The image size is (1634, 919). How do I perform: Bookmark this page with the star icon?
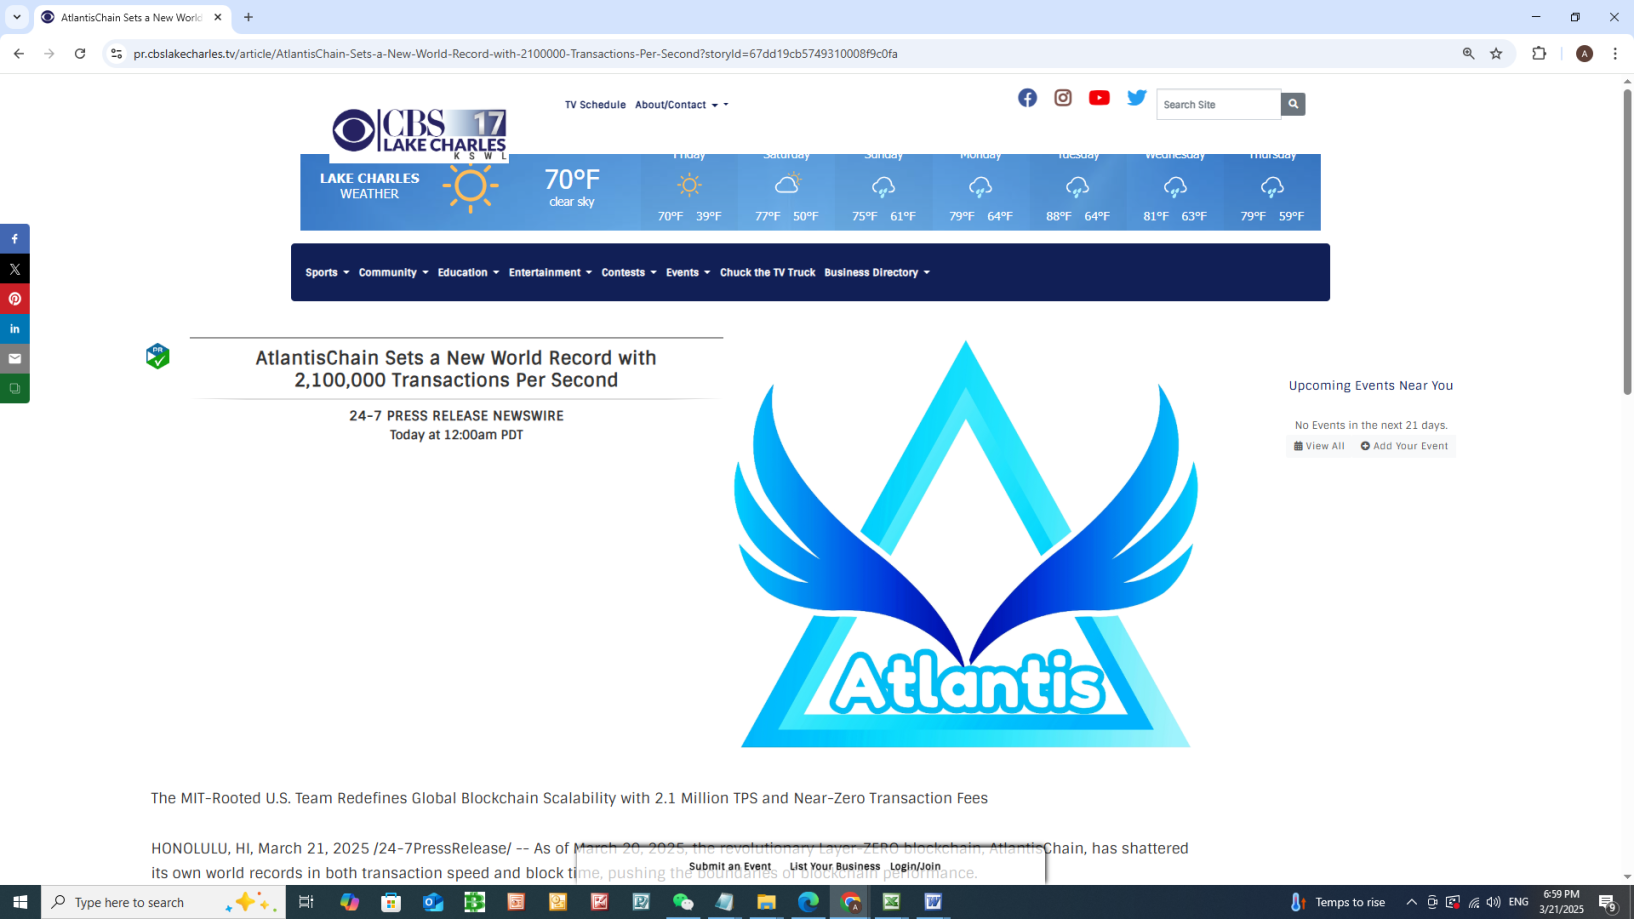(1496, 54)
